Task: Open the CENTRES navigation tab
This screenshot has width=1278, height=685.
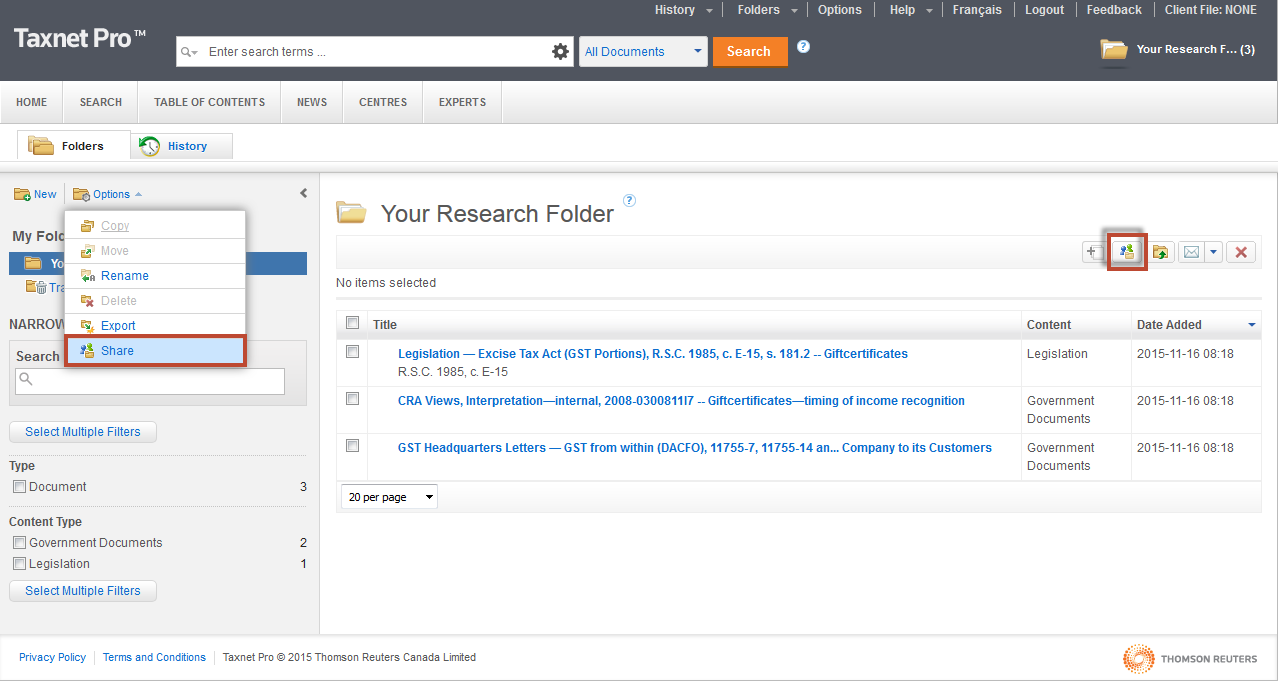Action: tap(383, 102)
